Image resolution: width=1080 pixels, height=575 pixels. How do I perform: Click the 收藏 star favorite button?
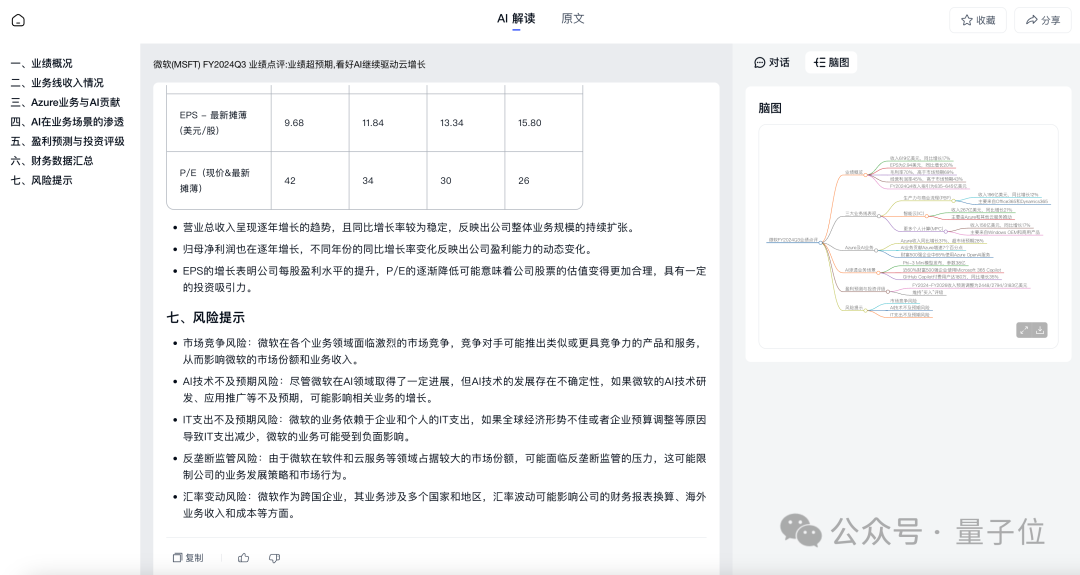point(977,20)
